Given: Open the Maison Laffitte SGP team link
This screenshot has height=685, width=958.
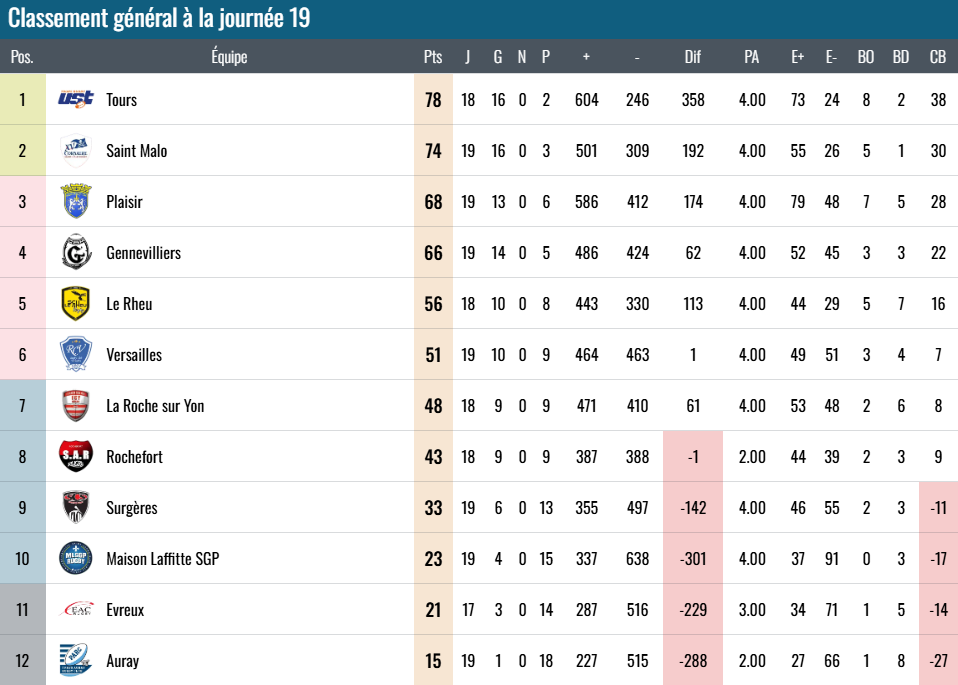Looking at the screenshot, I should (x=163, y=559).
